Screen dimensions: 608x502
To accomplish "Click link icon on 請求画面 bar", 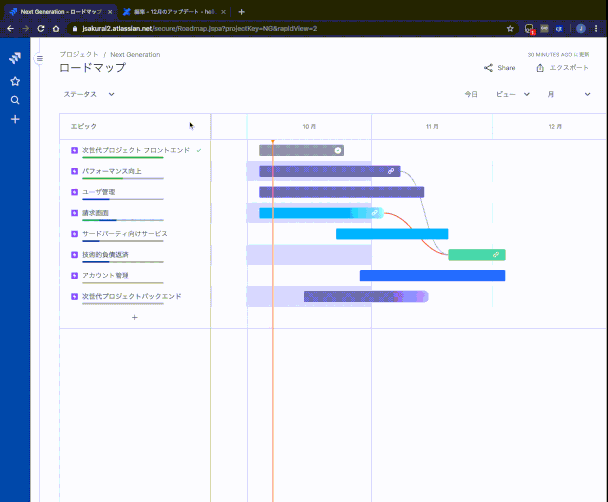I will pos(375,213).
